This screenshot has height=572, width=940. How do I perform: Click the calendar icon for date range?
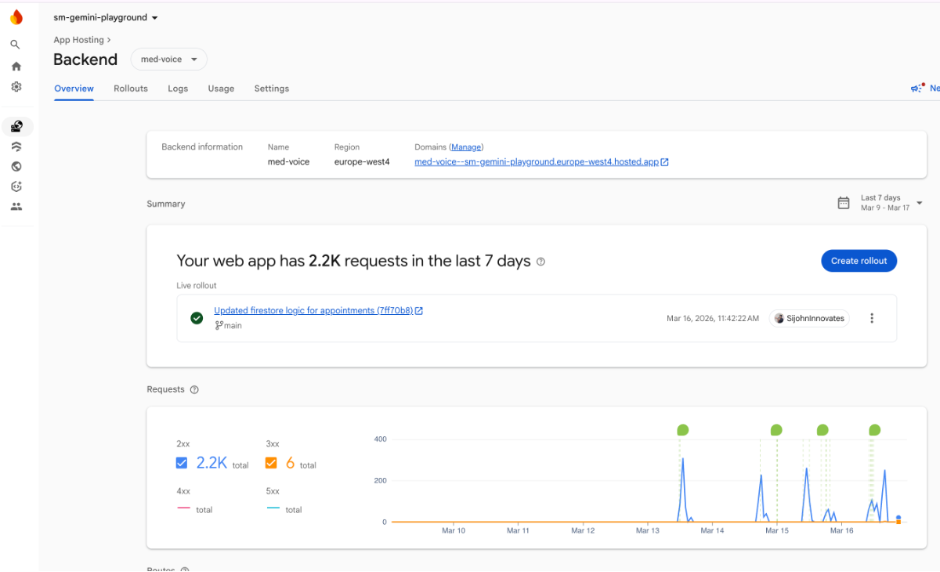[843, 203]
